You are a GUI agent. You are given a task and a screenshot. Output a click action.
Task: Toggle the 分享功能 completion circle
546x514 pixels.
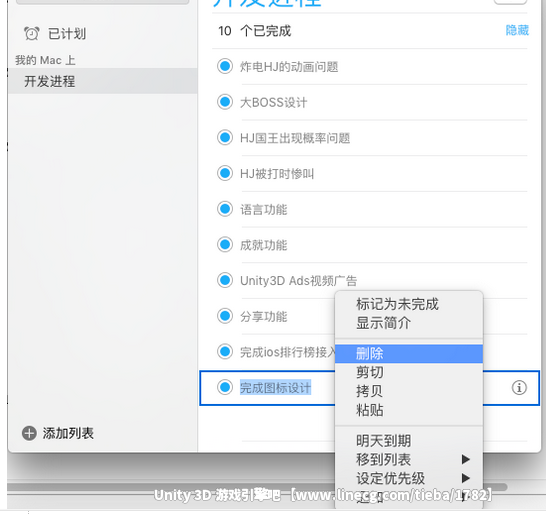coord(225,316)
